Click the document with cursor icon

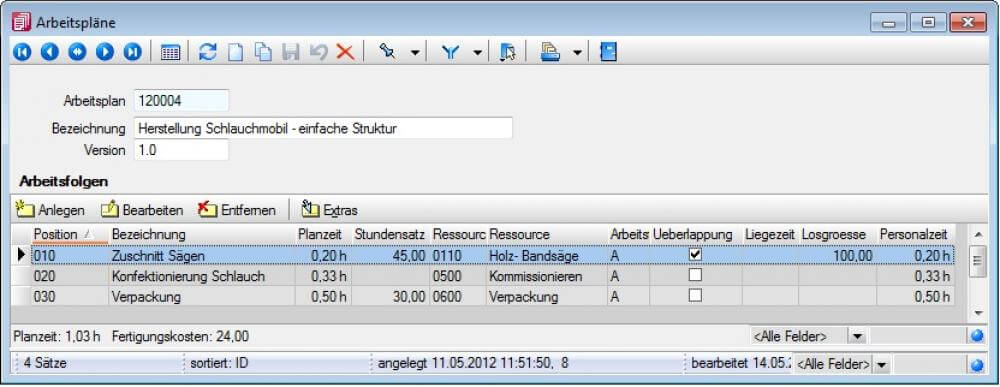point(508,52)
